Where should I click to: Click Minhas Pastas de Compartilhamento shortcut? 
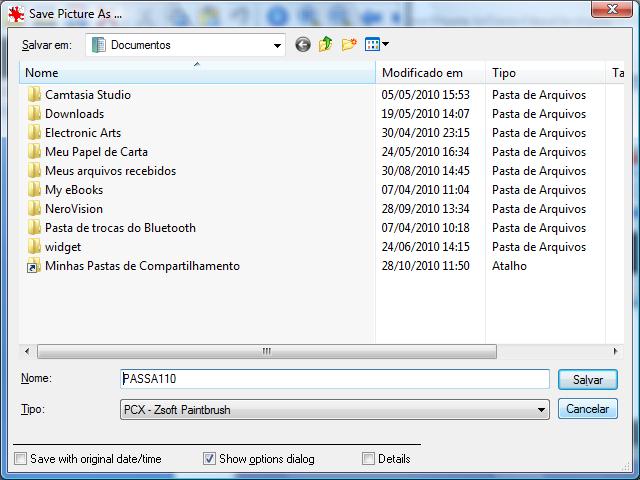click(x=142, y=266)
